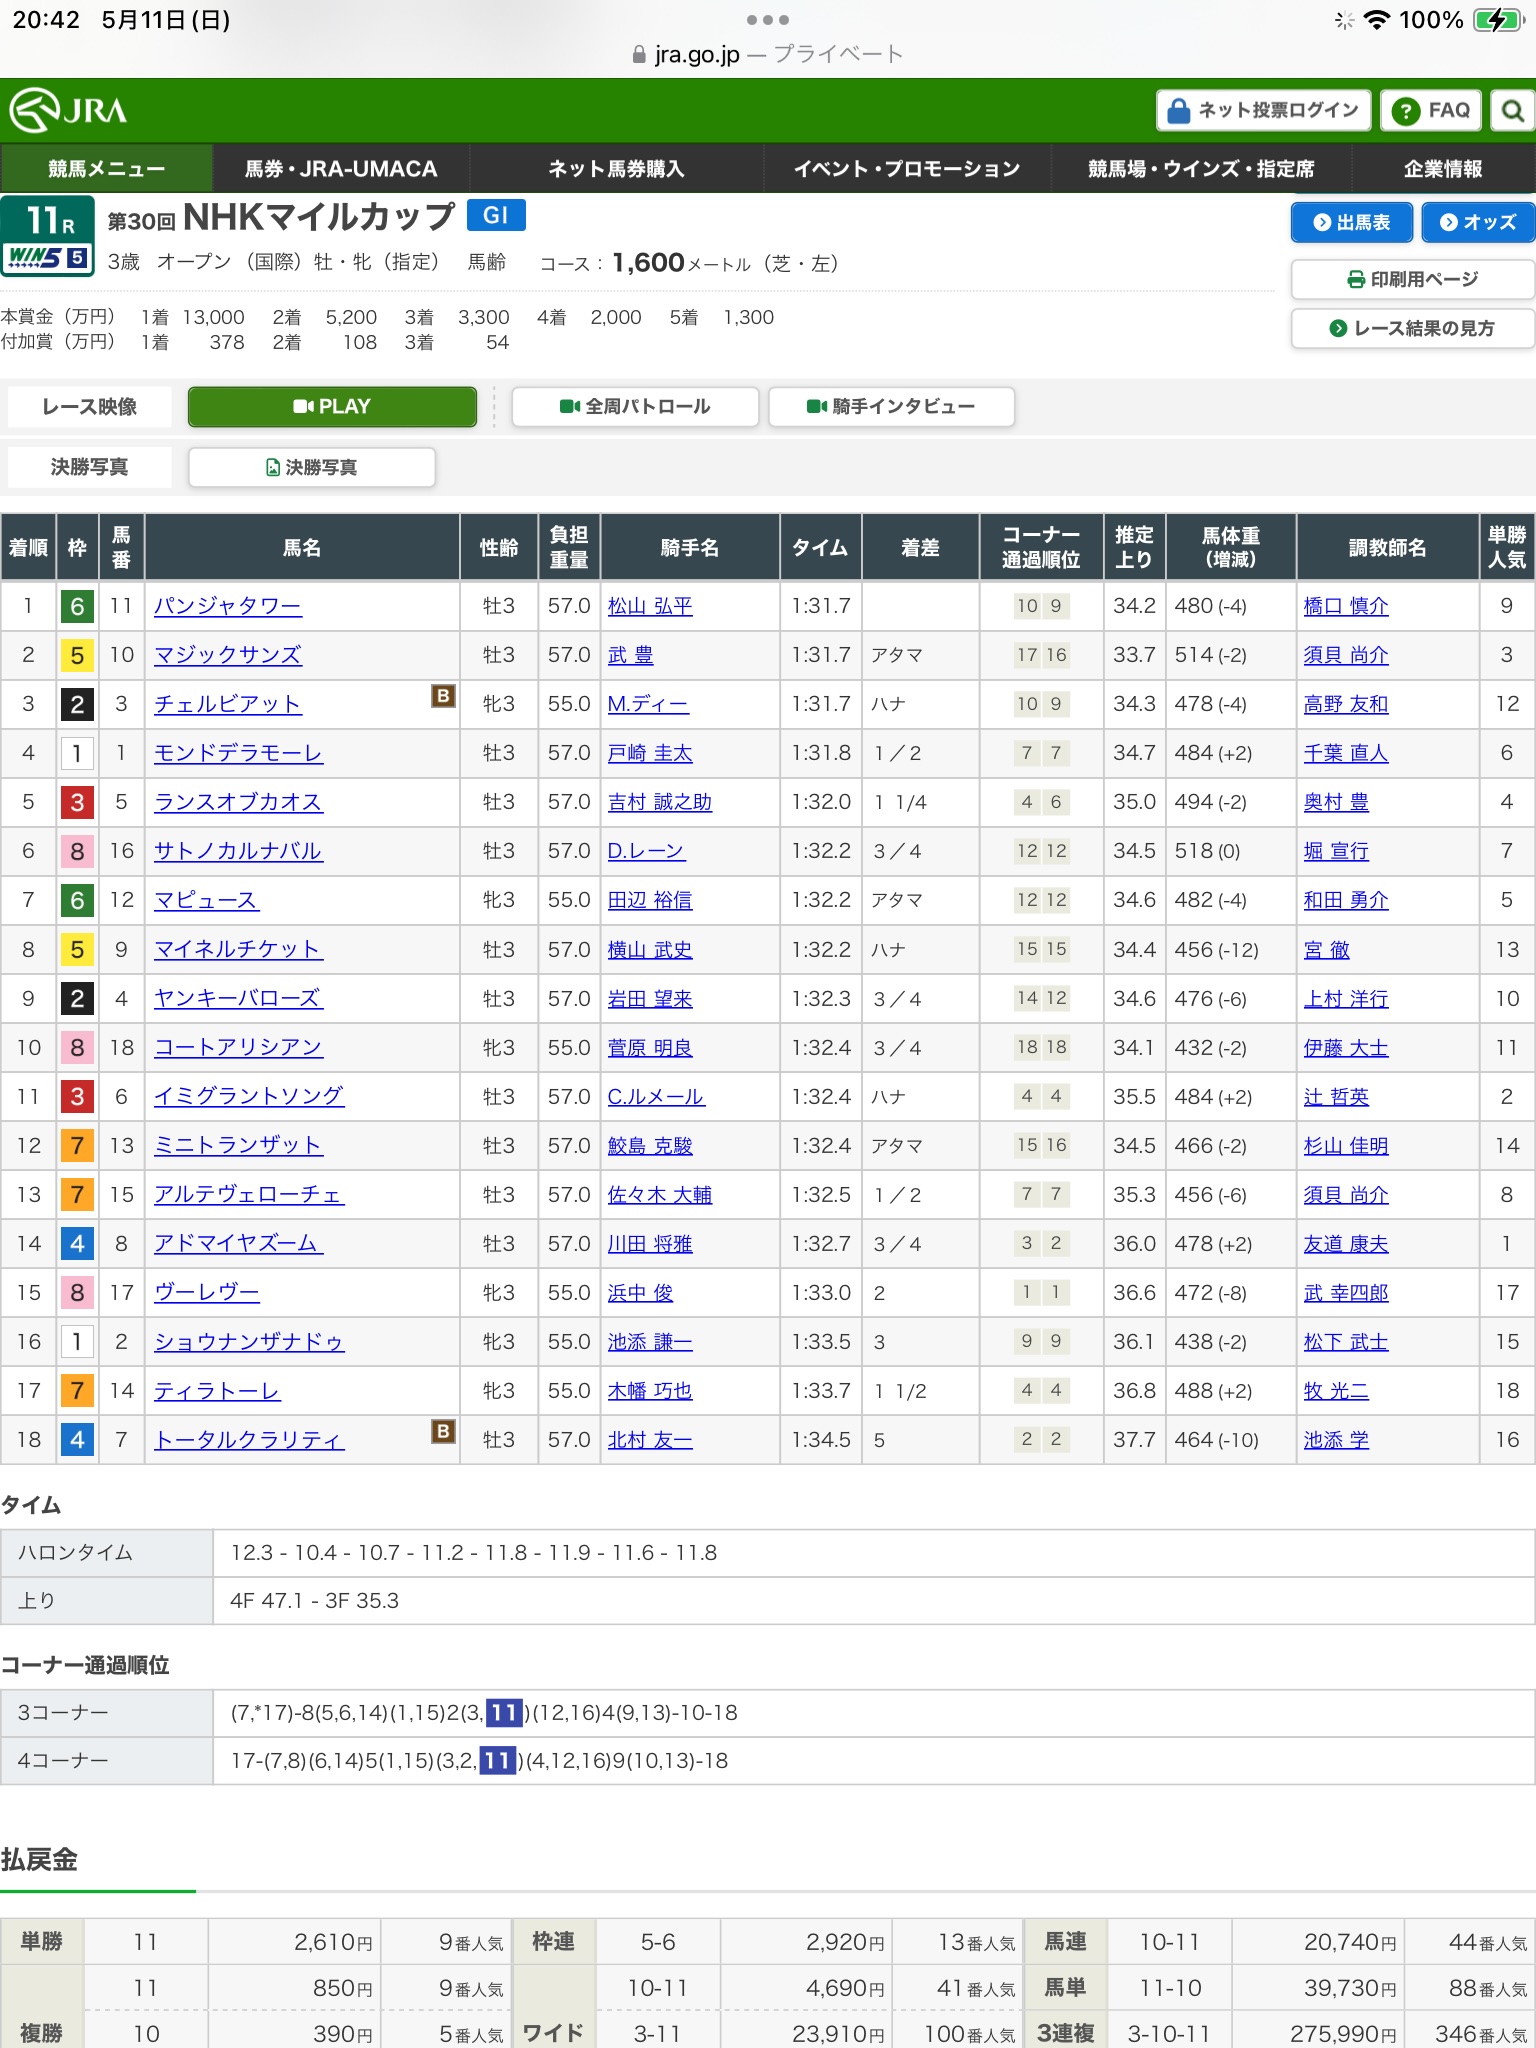Open jockey 川田 将雅
The image size is (1536, 2048).
click(650, 1243)
